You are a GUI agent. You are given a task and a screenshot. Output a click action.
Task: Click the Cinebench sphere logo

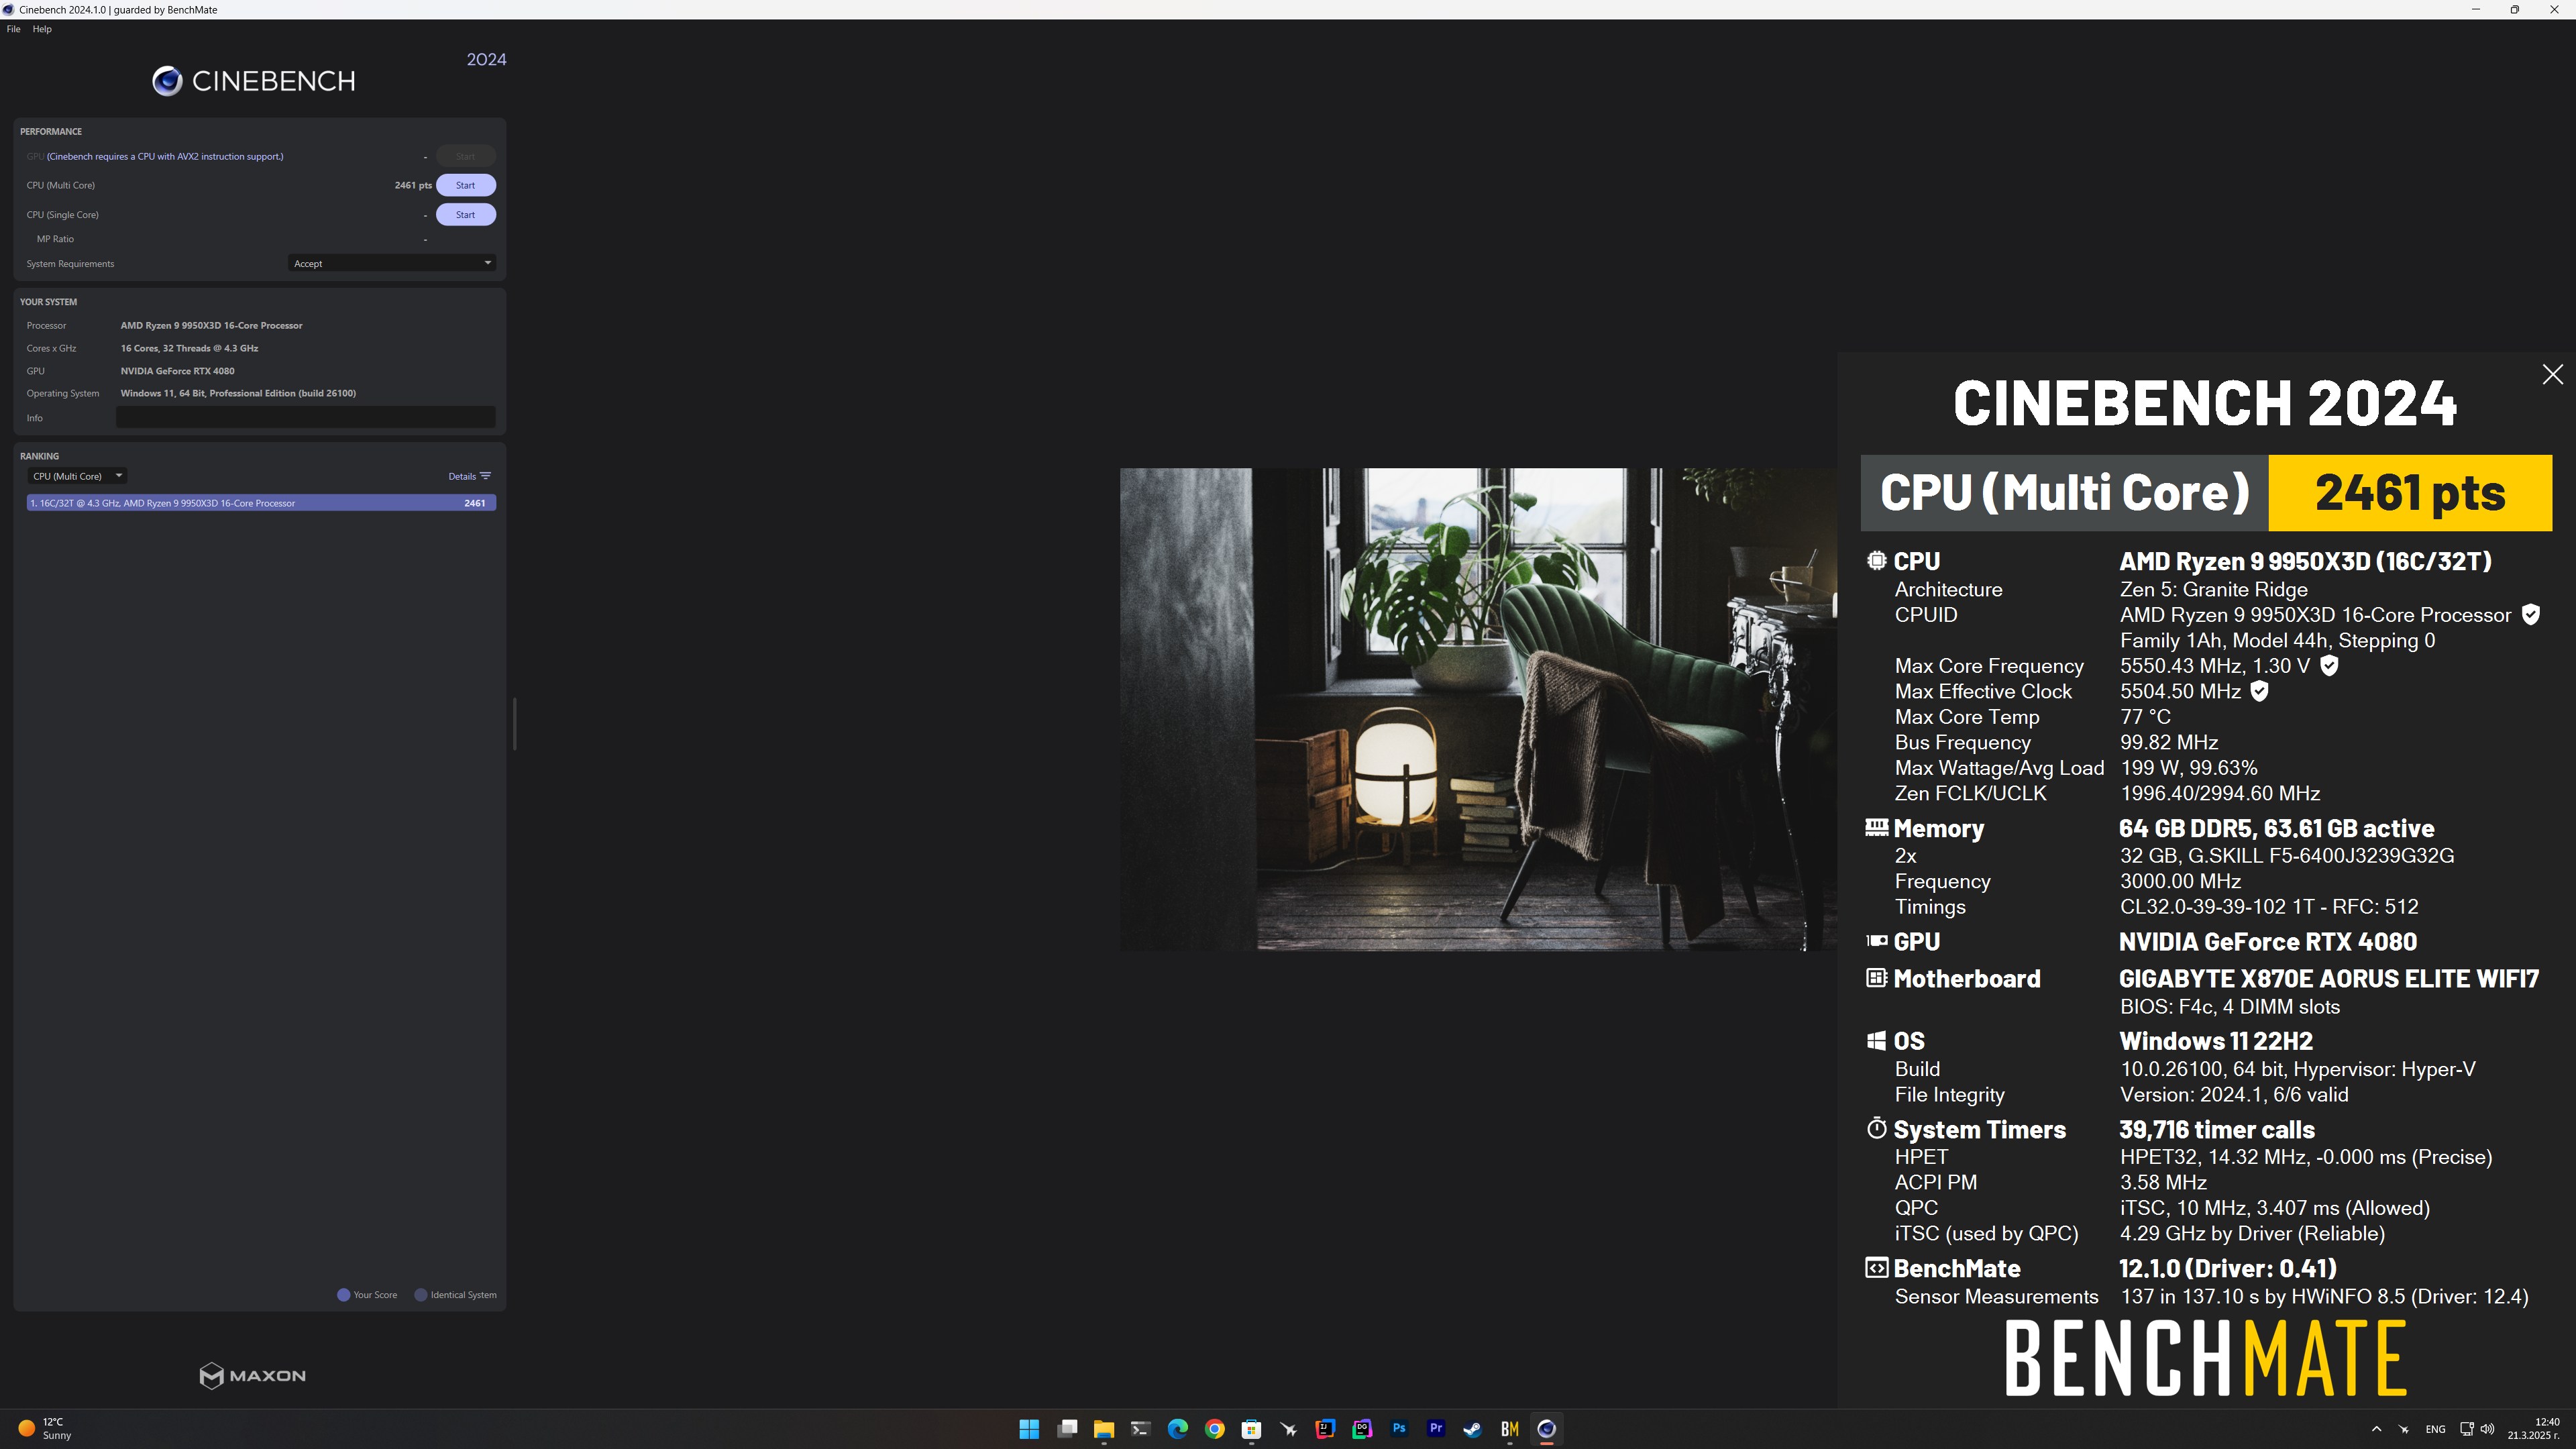(x=167, y=81)
